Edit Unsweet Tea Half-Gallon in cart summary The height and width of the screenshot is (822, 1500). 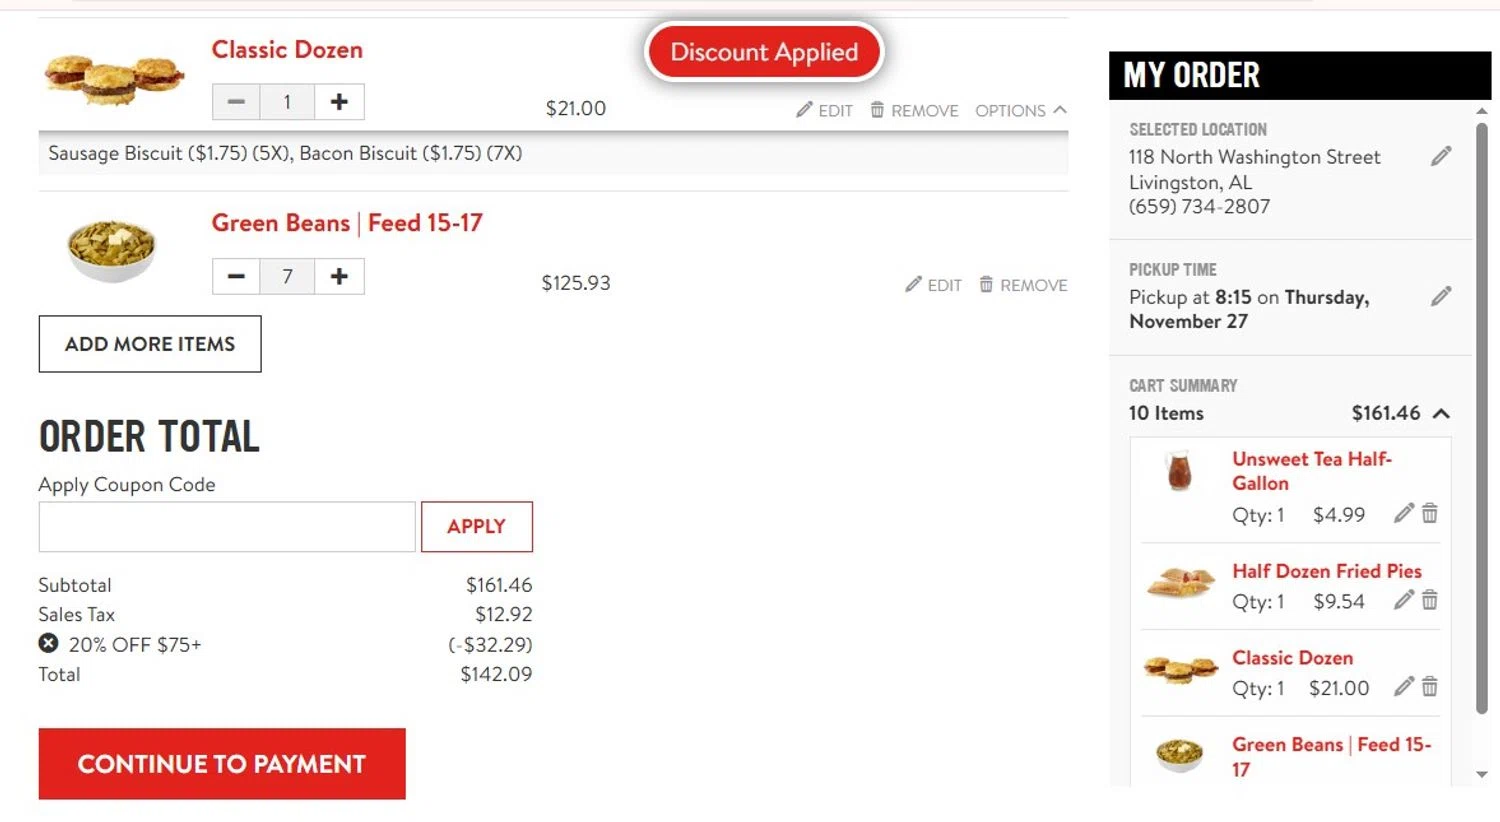(1403, 514)
